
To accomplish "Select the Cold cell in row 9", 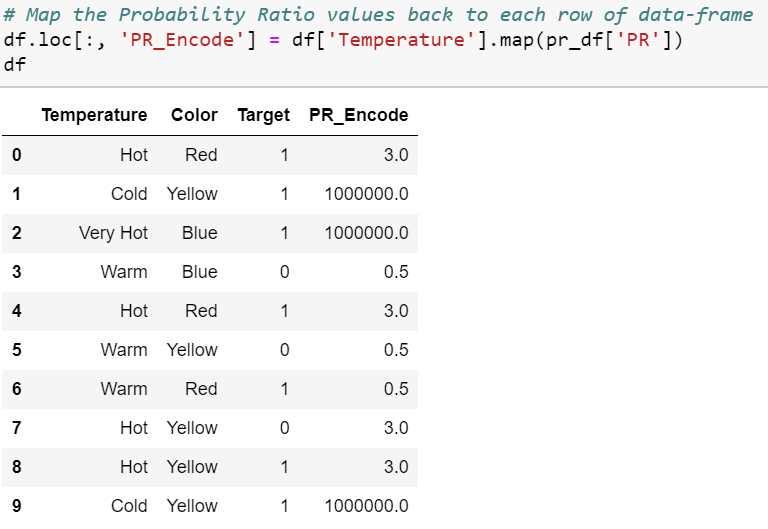I will pyautogui.click(x=129, y=506).
